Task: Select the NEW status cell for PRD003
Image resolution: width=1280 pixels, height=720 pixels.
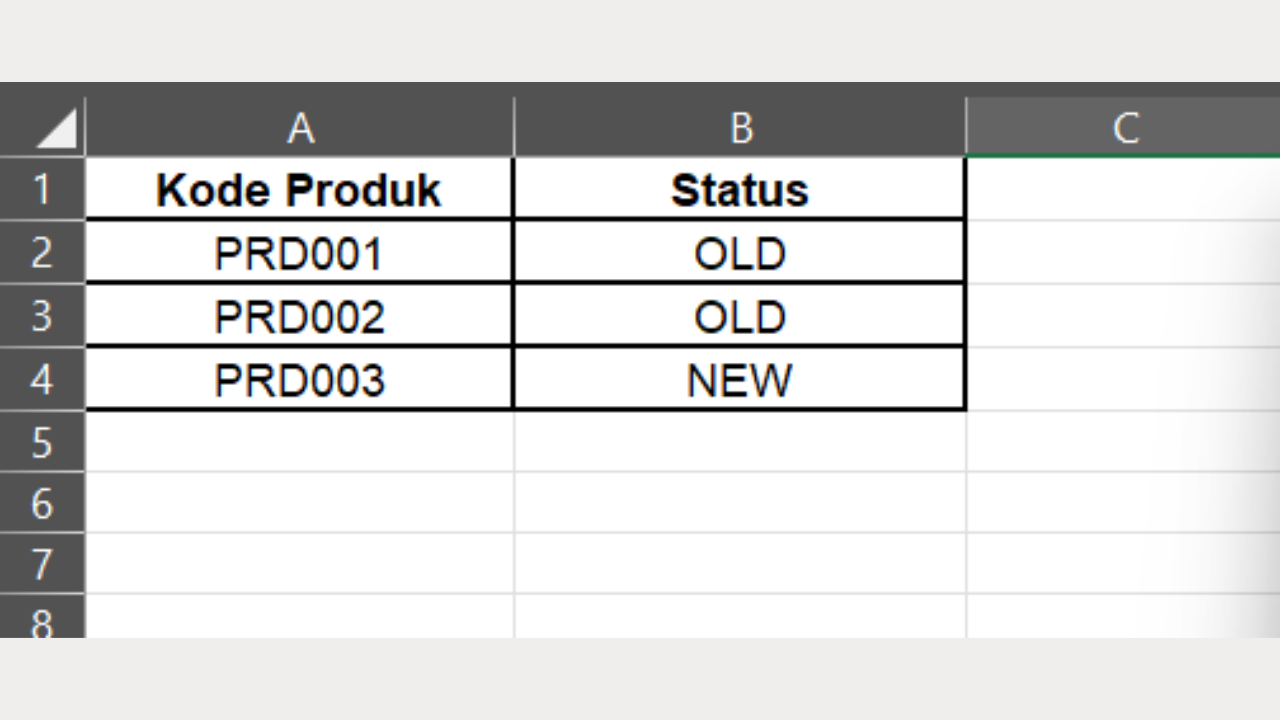Action: (x=740, y=378)
